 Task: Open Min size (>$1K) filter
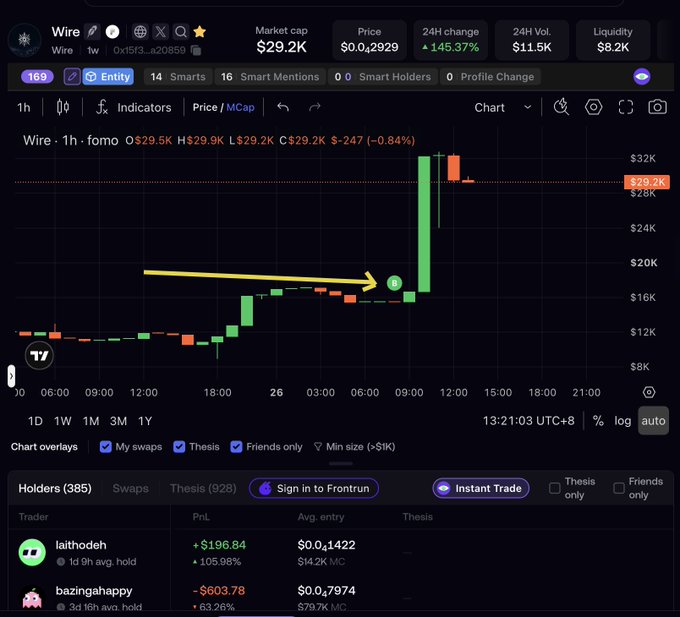[354, 447]
